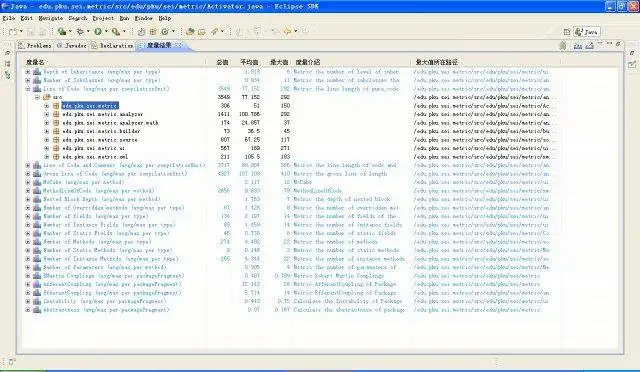The height and width of the screenshot is (372, 640).
Task: Expand the Abstractness metric row
Action: click(x=28, y=310)
